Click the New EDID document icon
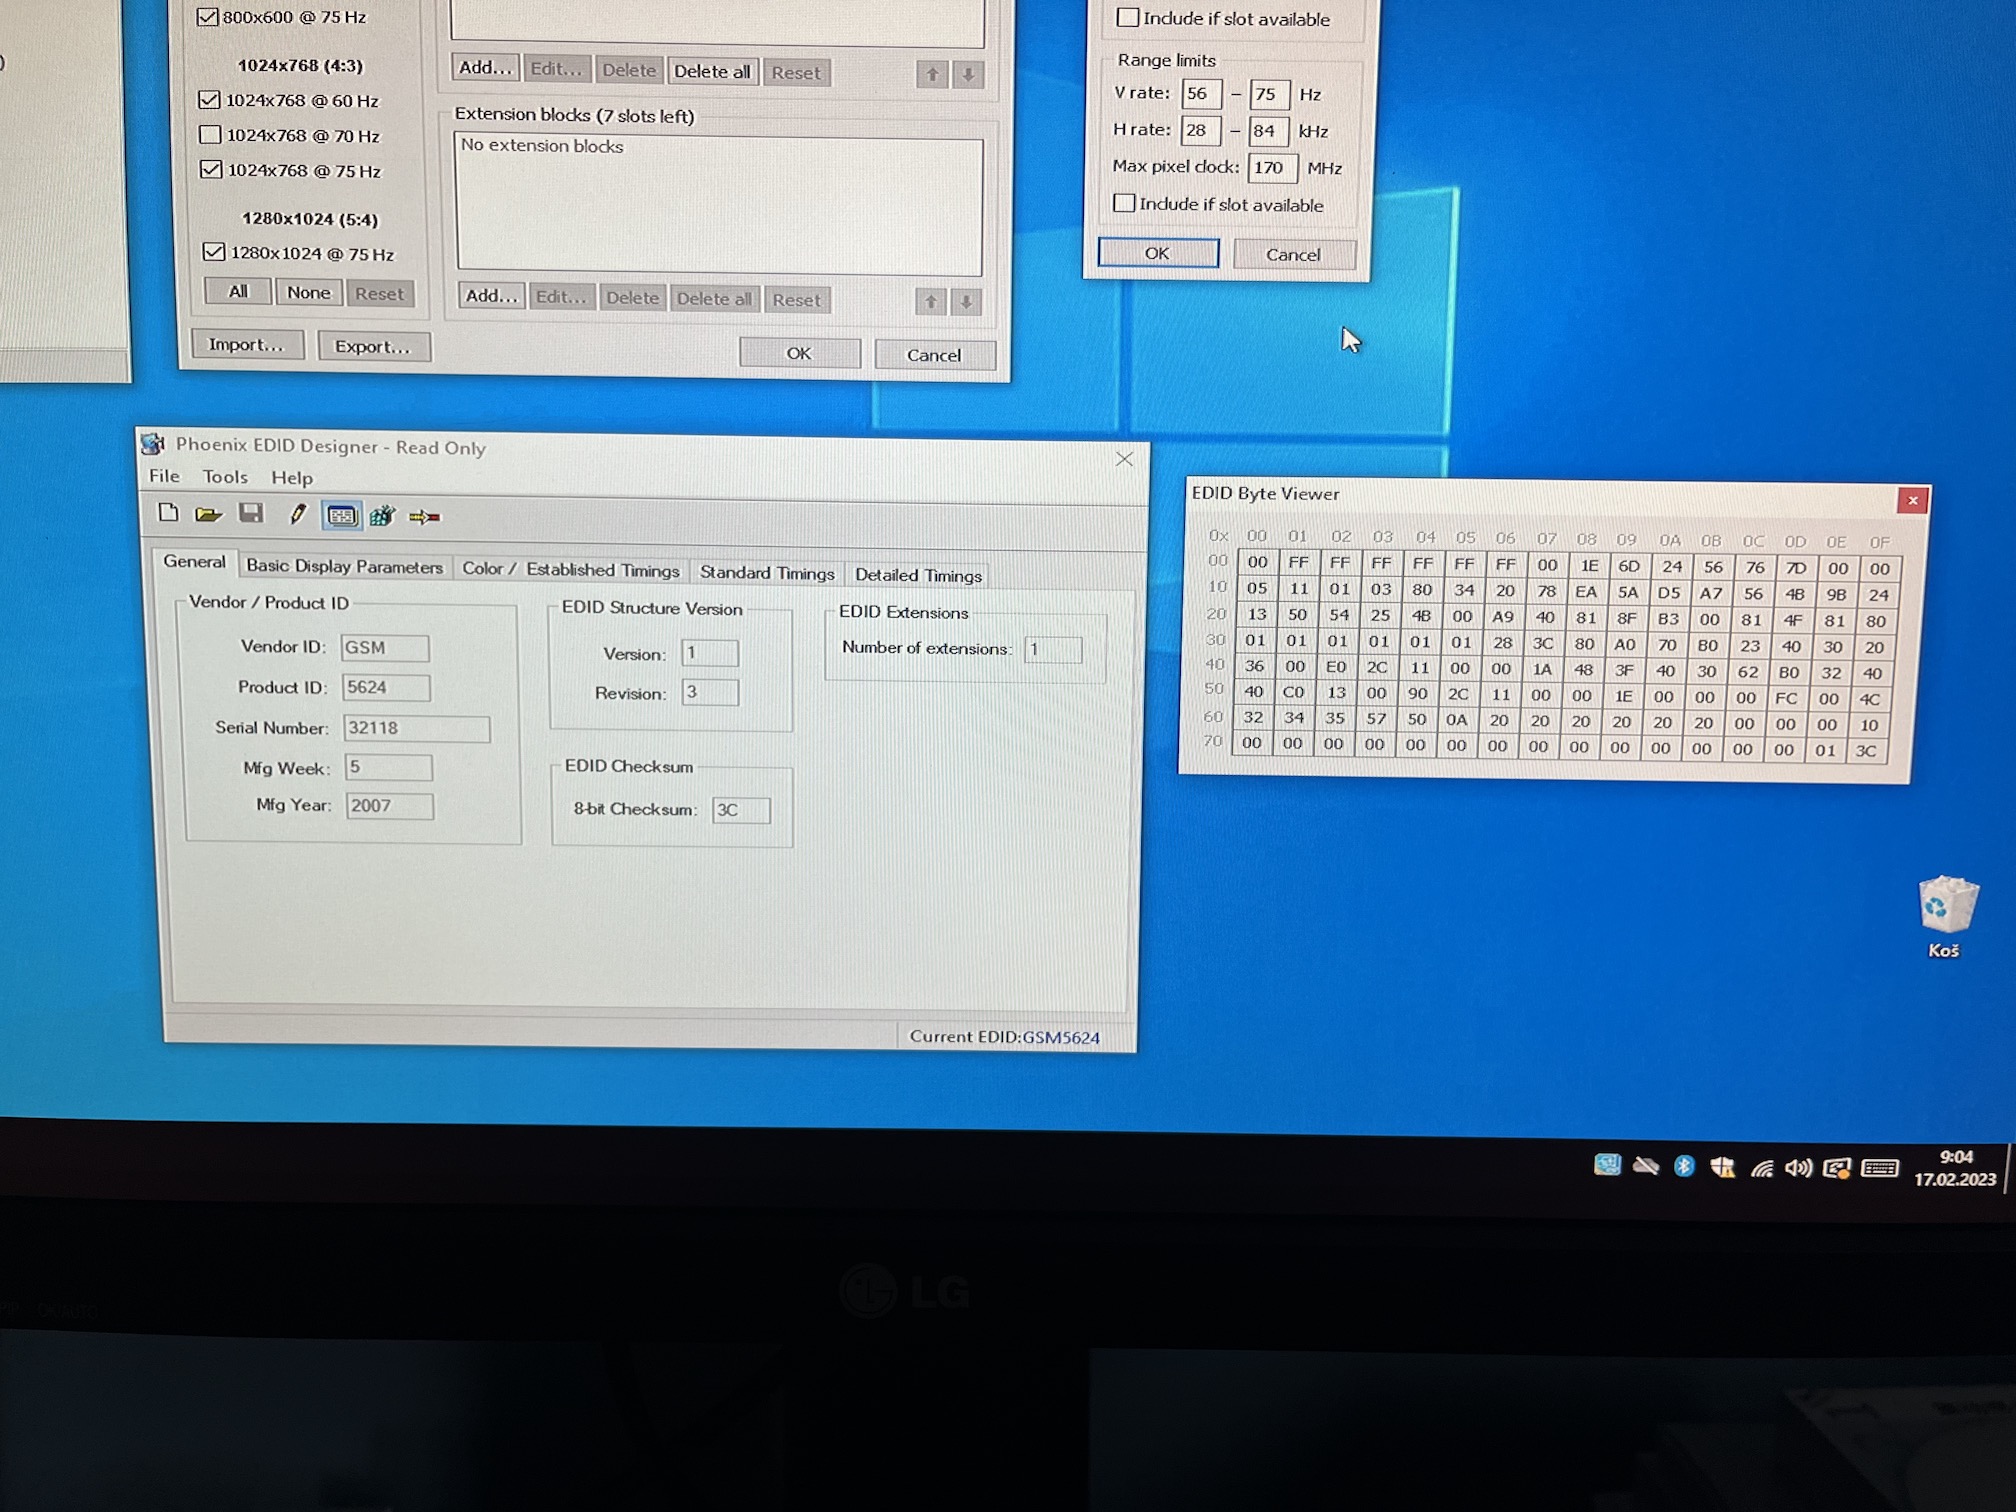 [x=168, y=513]
